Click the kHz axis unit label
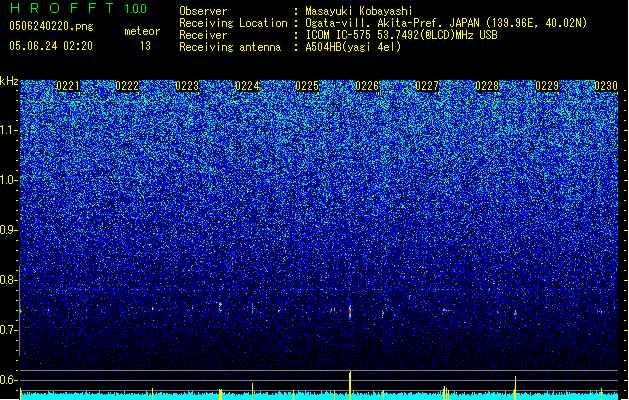629x400 pixels. tap(9, 81)
